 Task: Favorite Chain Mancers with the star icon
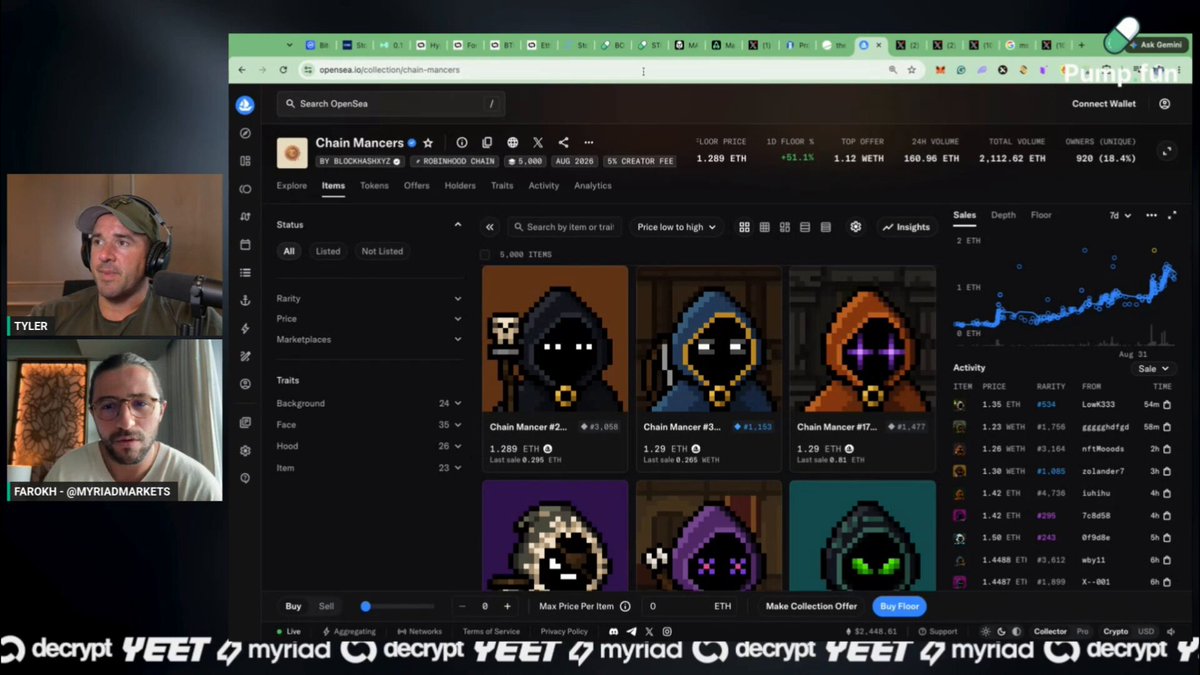pyautogui.click(x=428, y=143)
